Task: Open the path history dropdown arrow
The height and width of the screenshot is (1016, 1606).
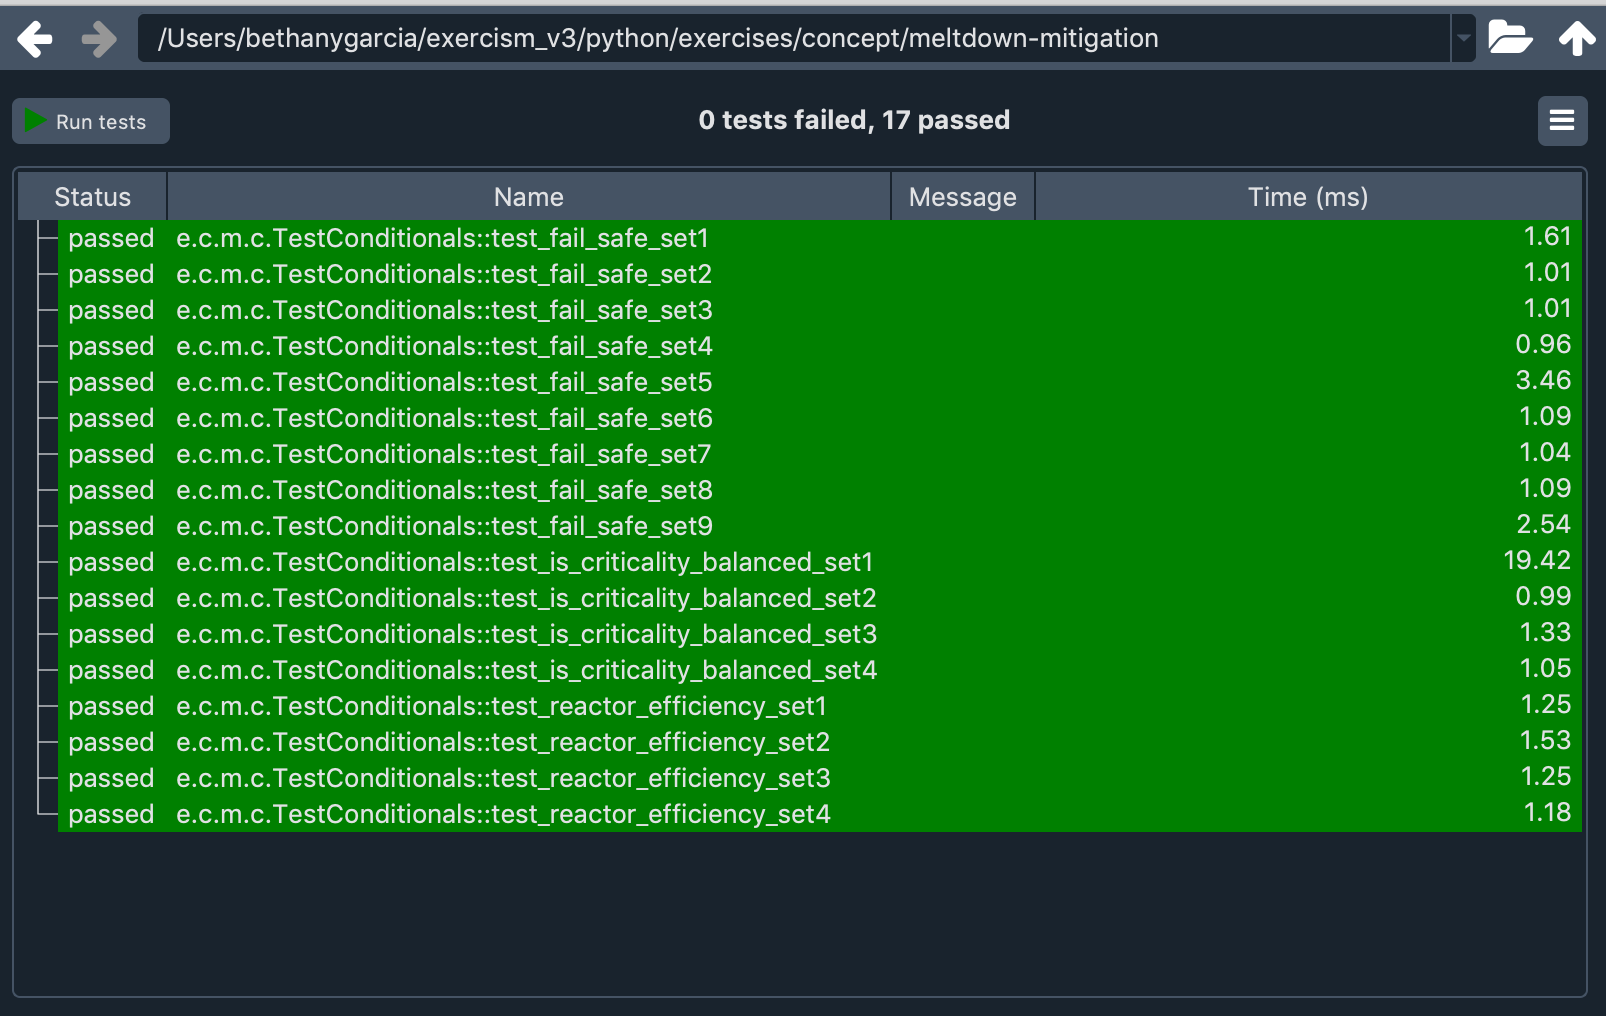Action: point(1464,38)
